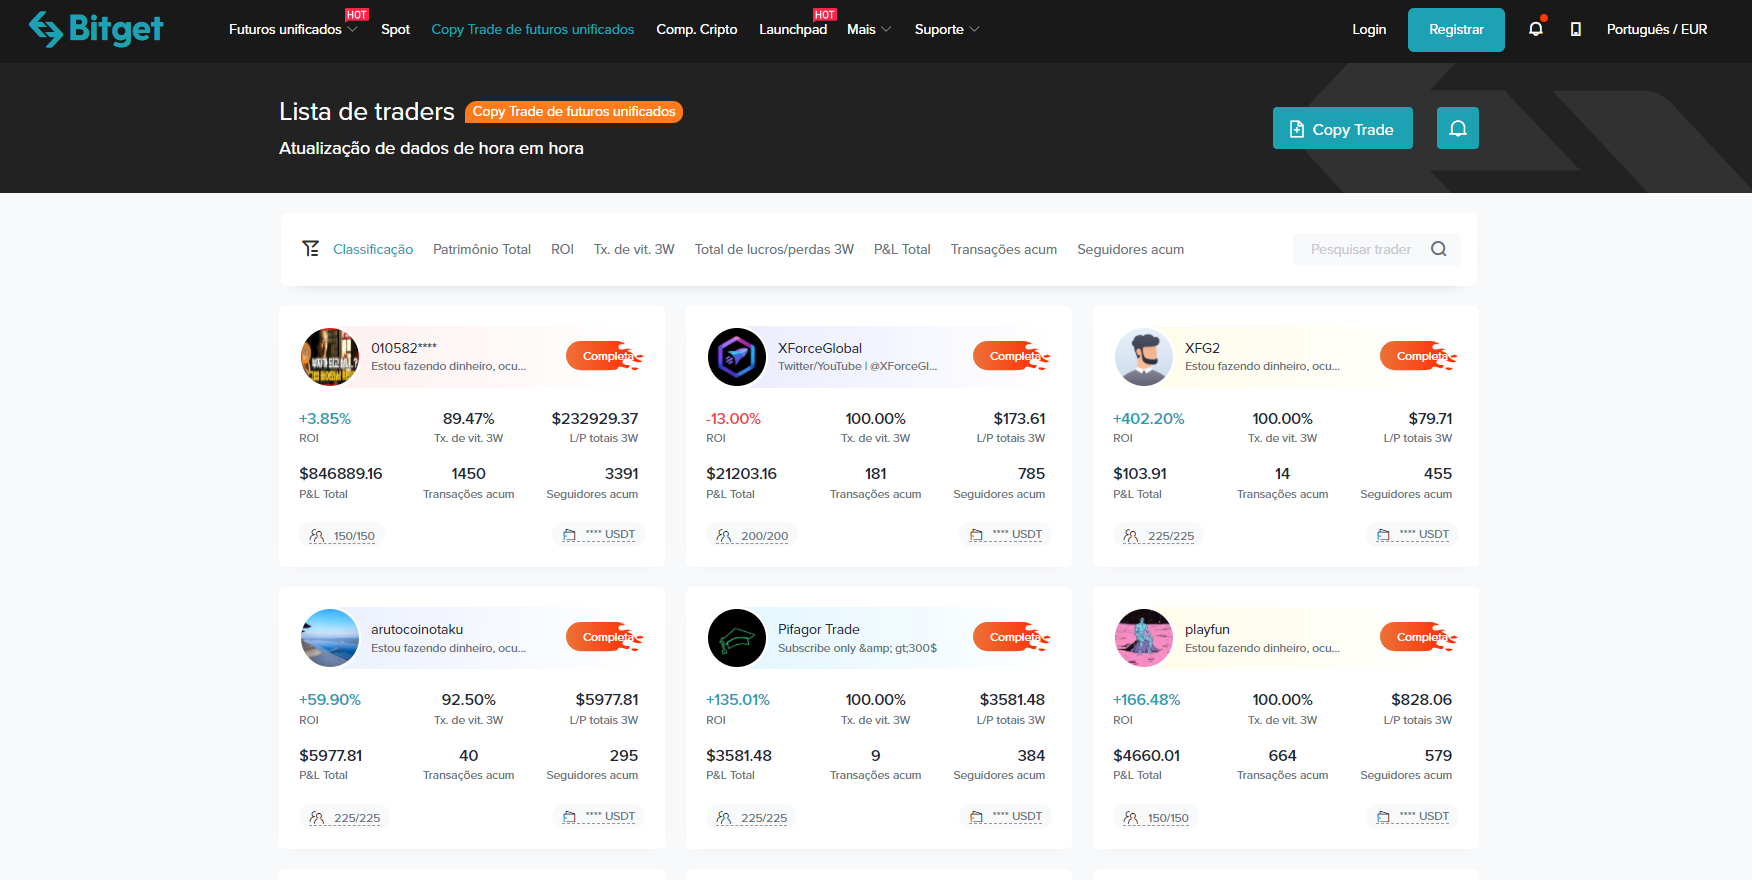Viewport: 1752px width, 880px height.
Task: Open the Spot menu item
Action: click(395, 29)
